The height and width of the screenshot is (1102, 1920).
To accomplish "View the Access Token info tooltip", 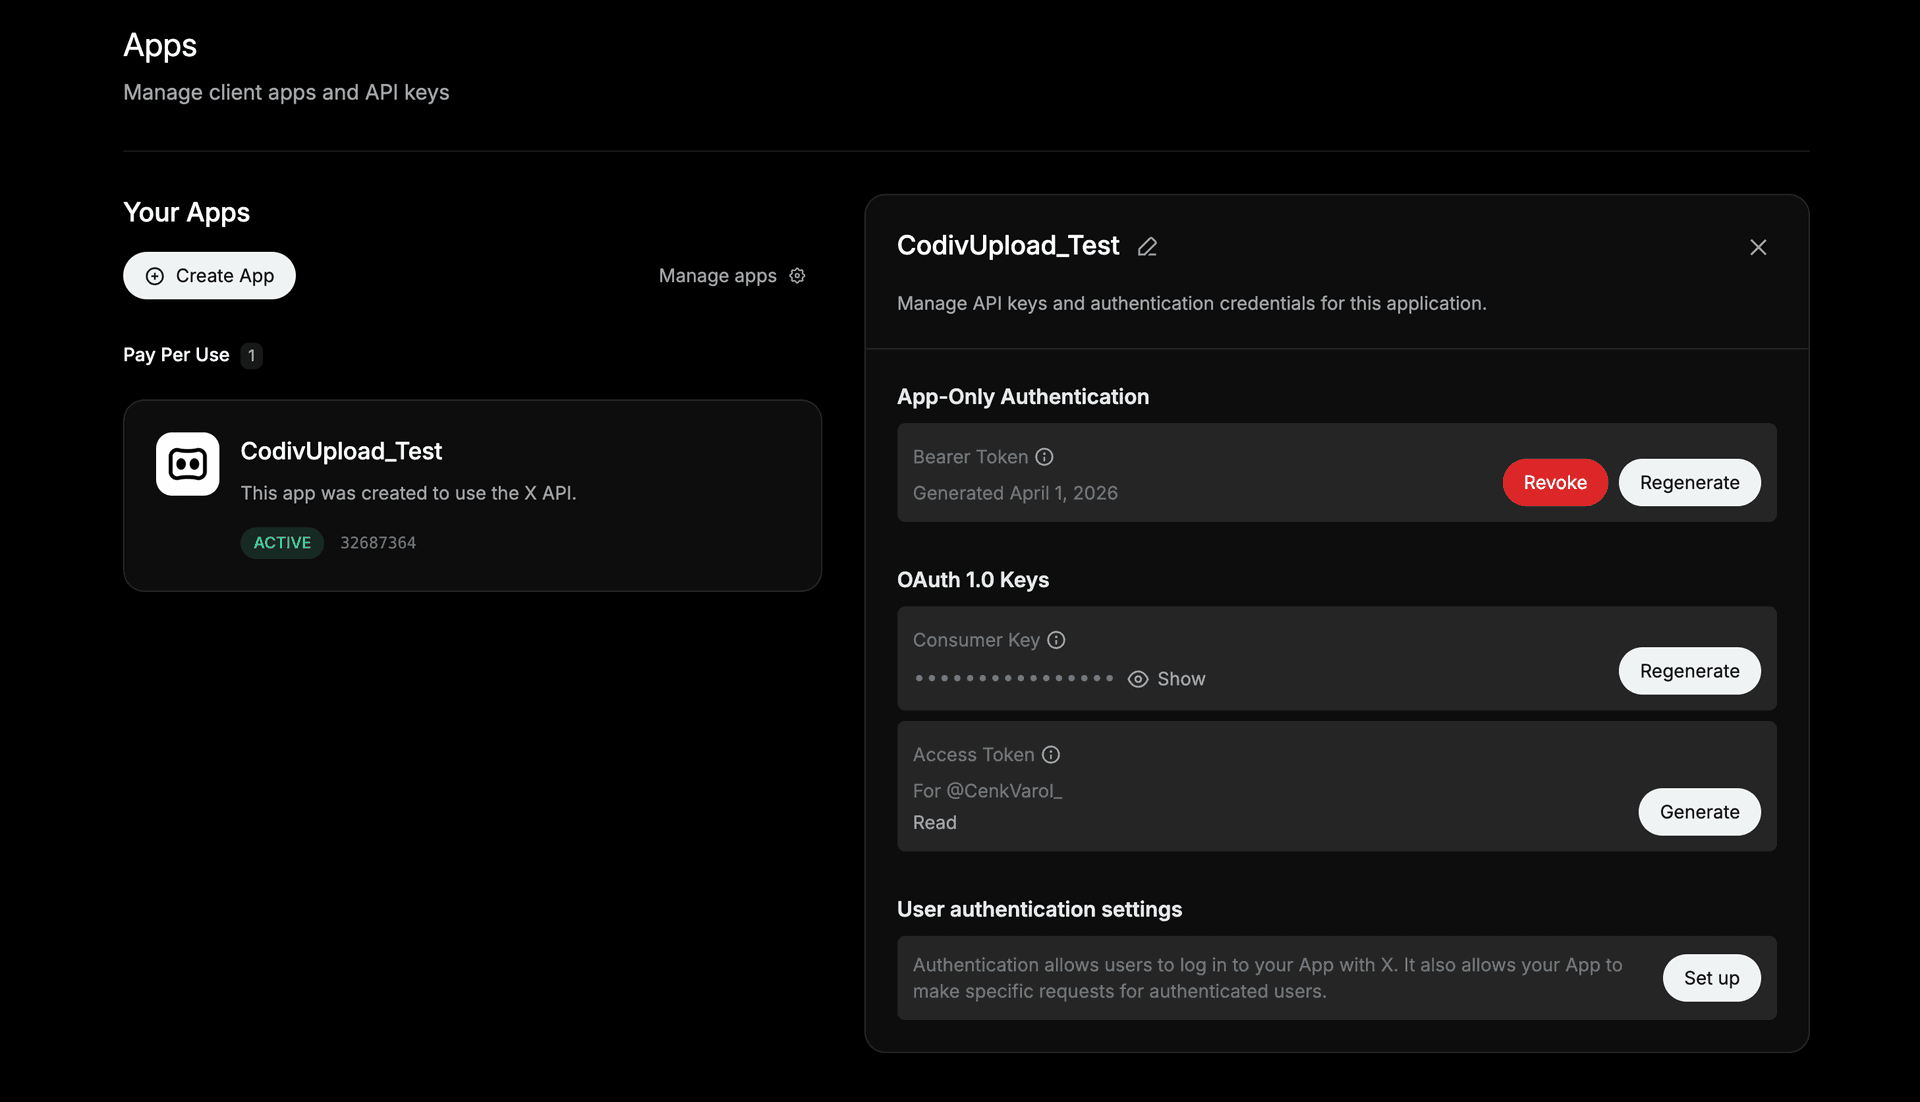I will pyautogui.click(x=1051, y=755).
